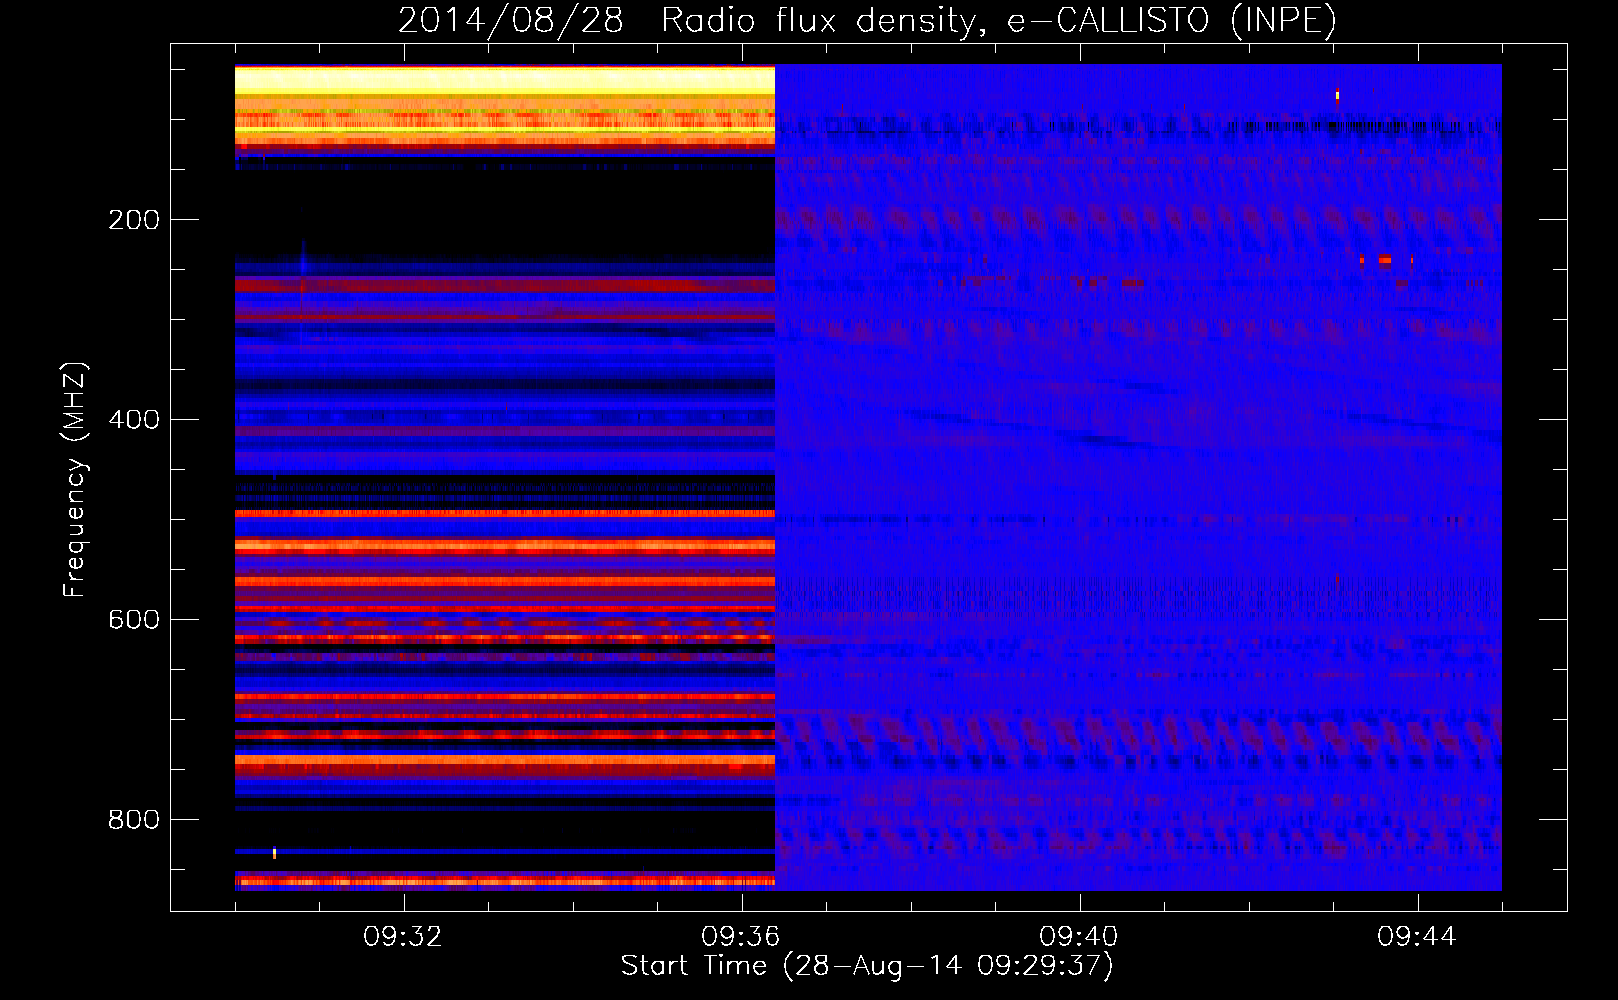Click the "800" frequency tick label
The height and width of the screenshot is (1000, 1618).
pyautogui.click(x=134, y=820)
